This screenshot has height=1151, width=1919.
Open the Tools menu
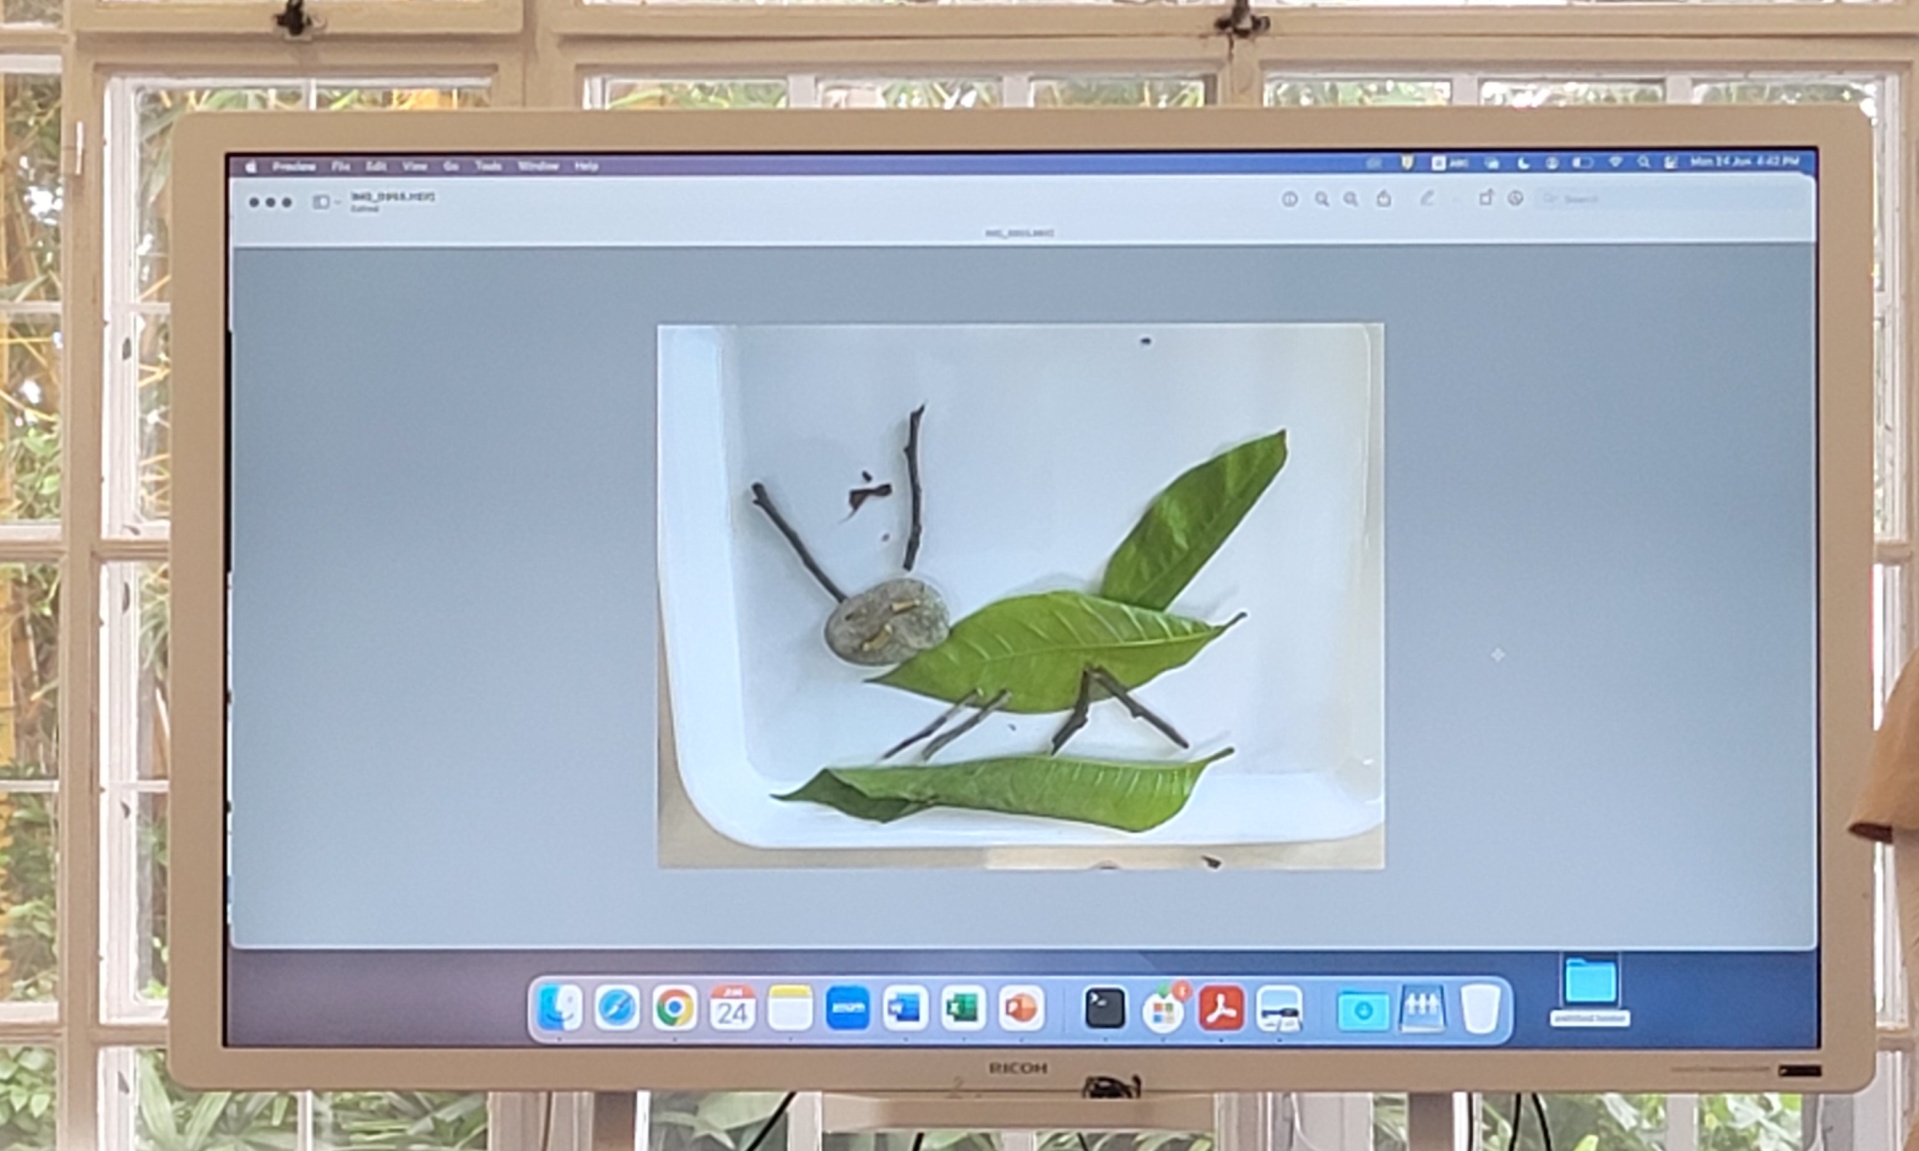tap(488, 166)
